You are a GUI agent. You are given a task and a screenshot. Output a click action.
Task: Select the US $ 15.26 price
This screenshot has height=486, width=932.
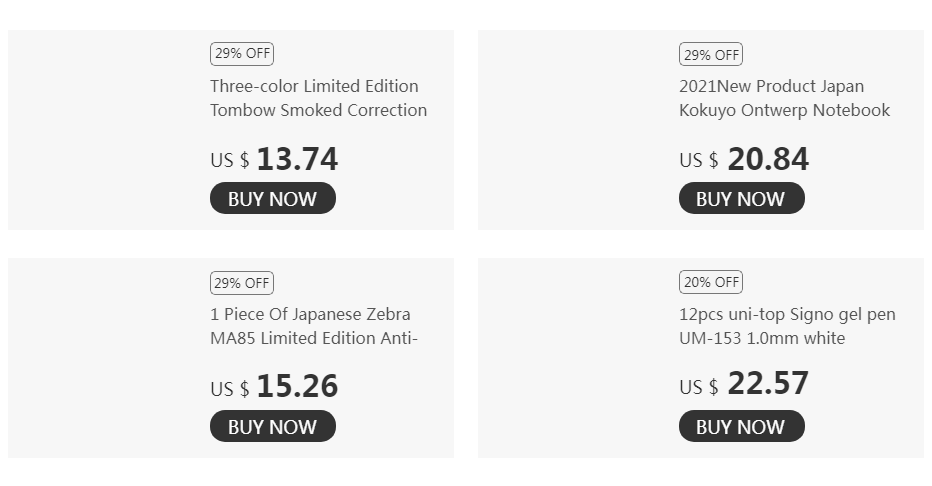click(274, 387)
